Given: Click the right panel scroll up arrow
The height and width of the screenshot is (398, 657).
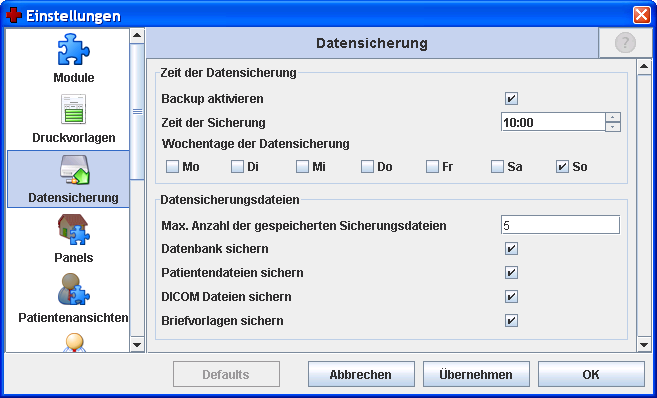Looking at the screenshot, I should [644, 67].
